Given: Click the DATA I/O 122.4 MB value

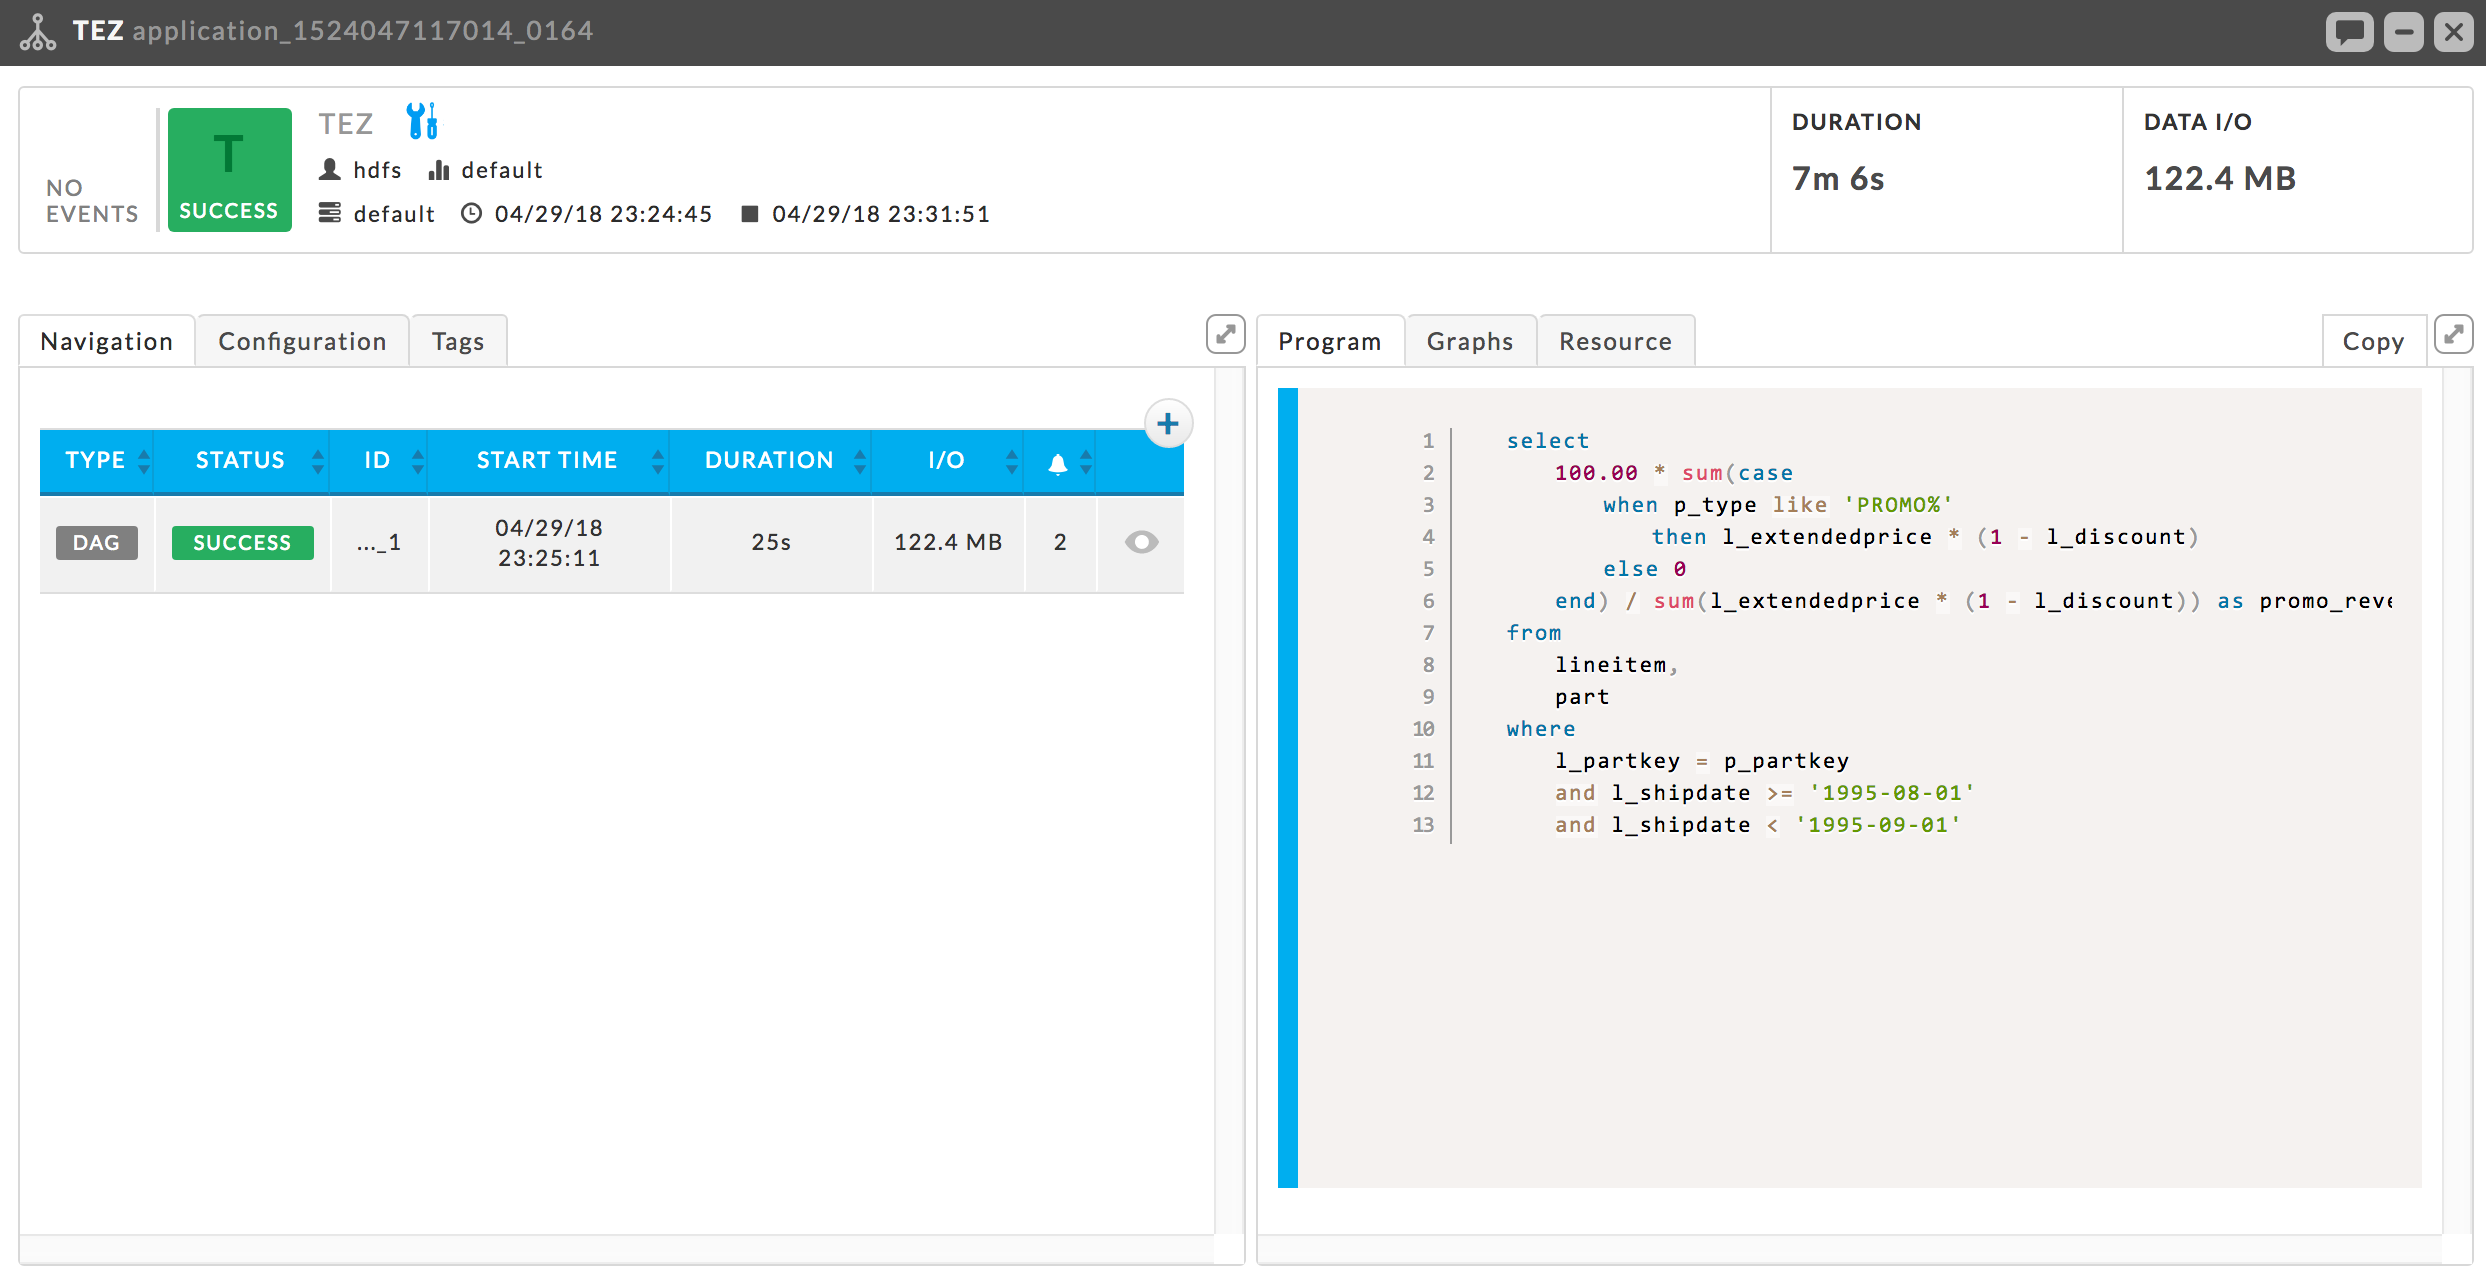Looking at the screenshot, I should (2220, 179).
